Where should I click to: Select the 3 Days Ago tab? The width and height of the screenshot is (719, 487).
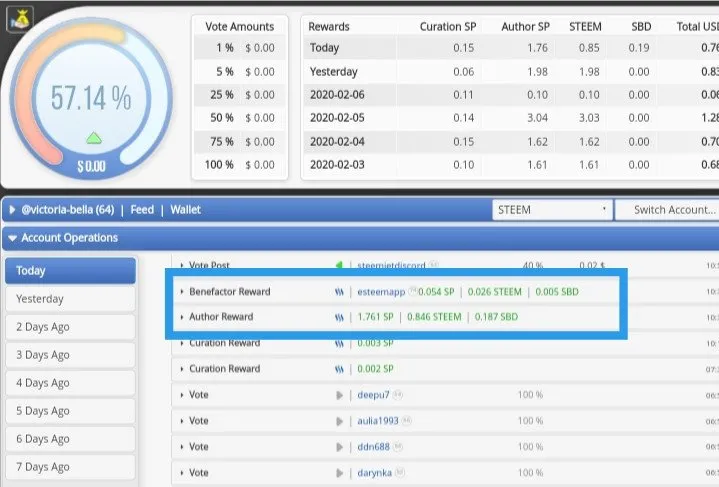71,355
